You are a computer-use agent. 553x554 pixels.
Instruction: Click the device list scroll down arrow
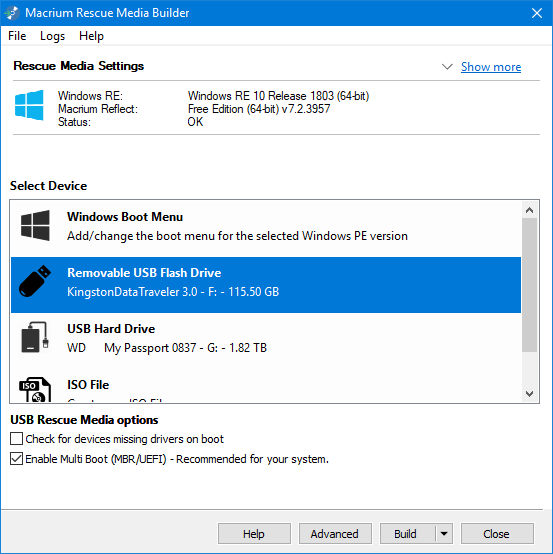tap(529, 393)
